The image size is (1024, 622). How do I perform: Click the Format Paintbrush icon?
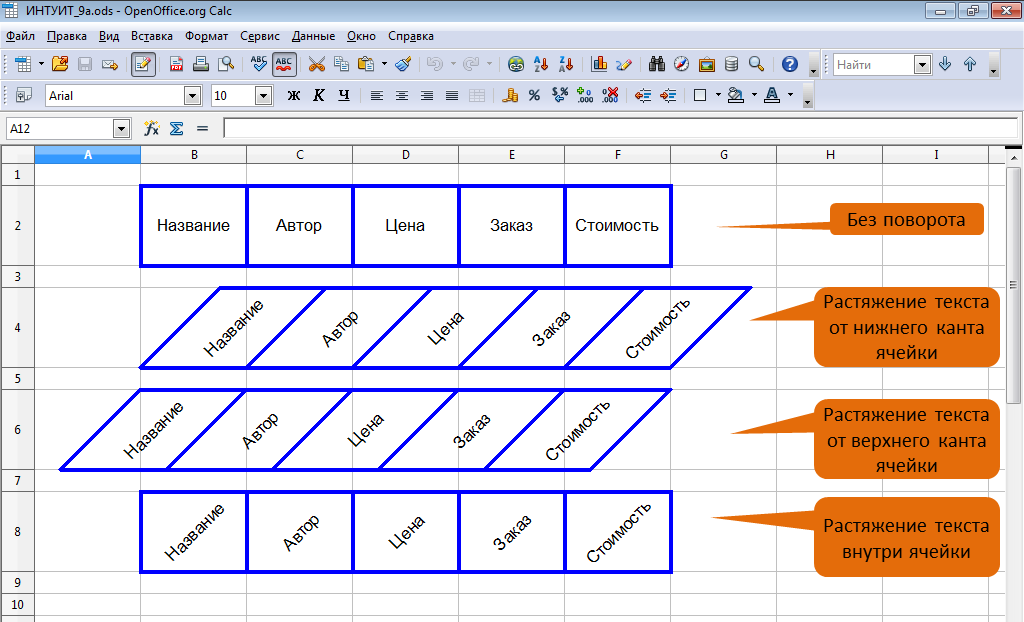point(403,64)
